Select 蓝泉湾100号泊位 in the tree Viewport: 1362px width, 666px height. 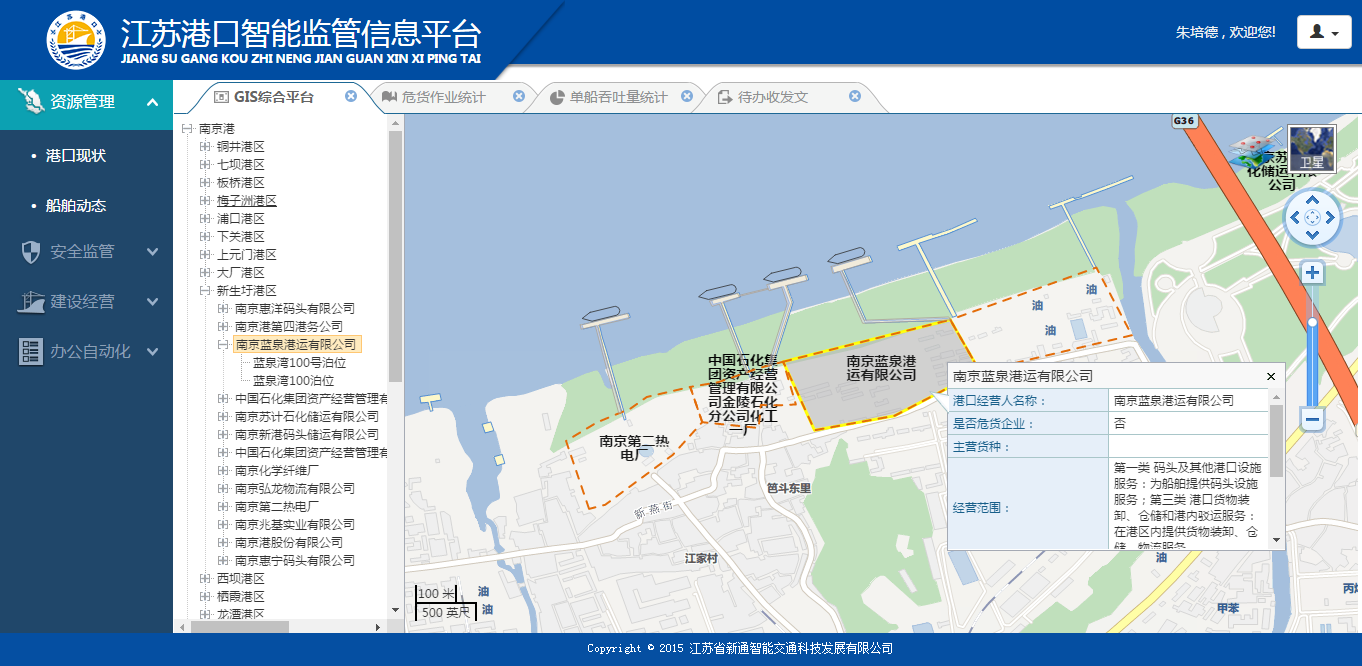299,363
